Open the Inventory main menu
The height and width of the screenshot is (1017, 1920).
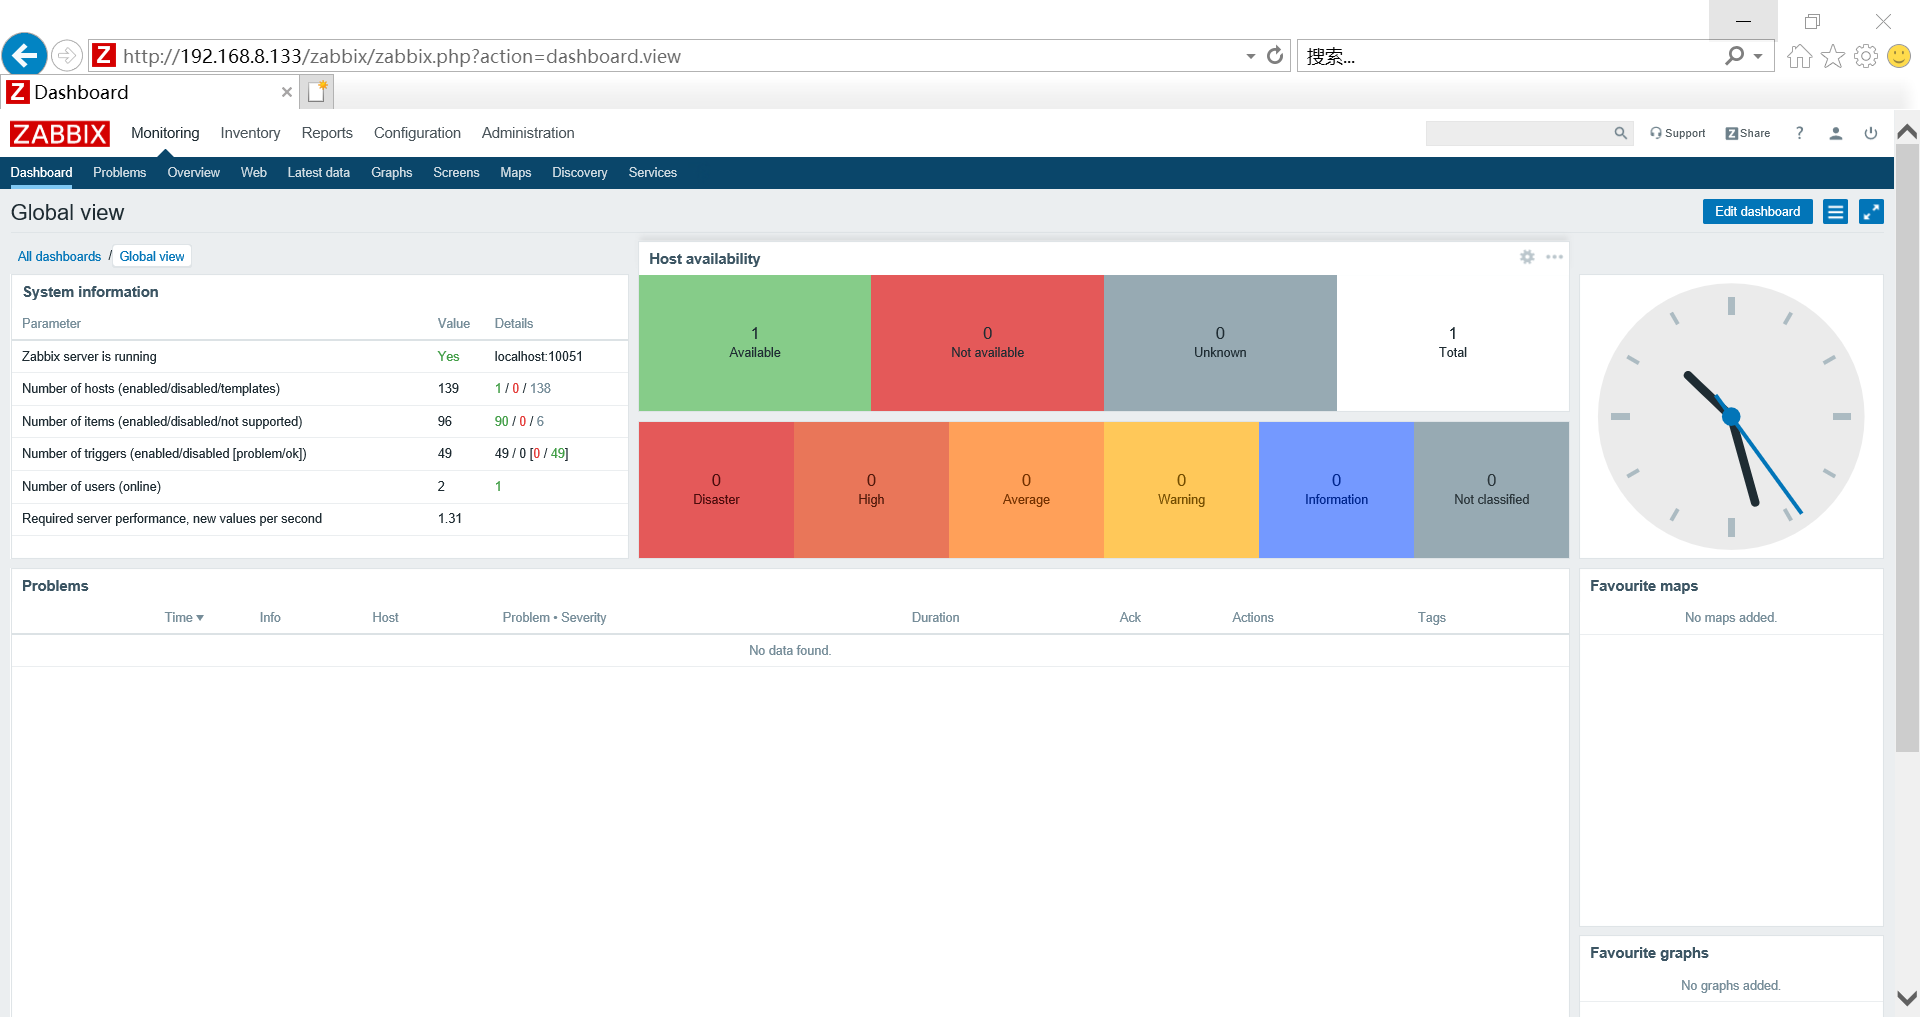click(x=250, y=133)
